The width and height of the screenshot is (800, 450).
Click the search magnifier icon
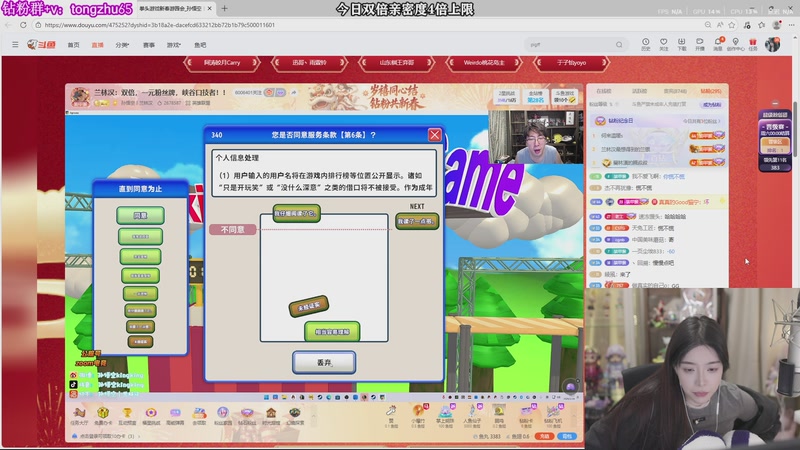pyautogui.click(x=619, y=45)
